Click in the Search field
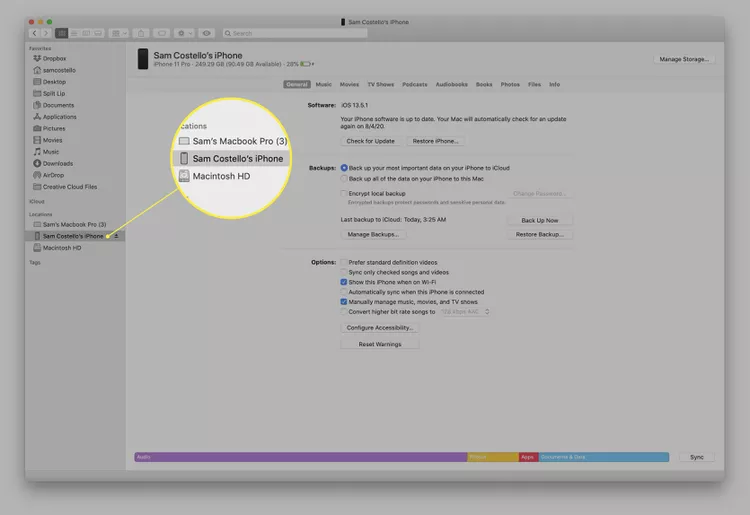750x515 pixels. tap(295, 33)
